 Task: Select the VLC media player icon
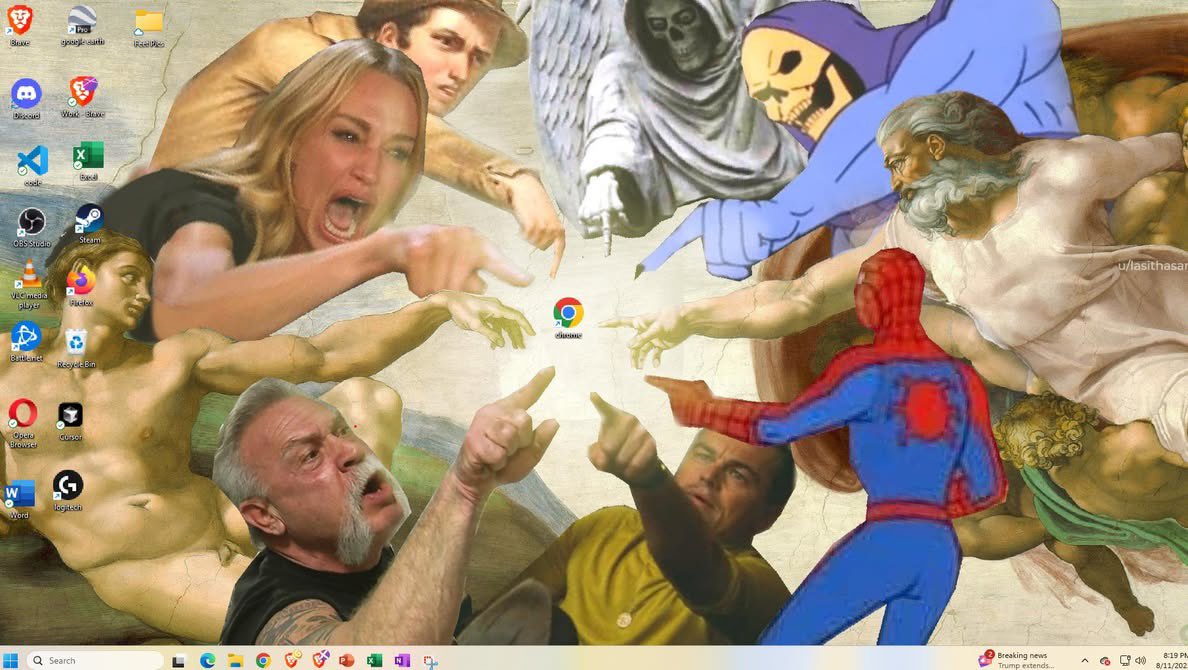click(29, 285)
